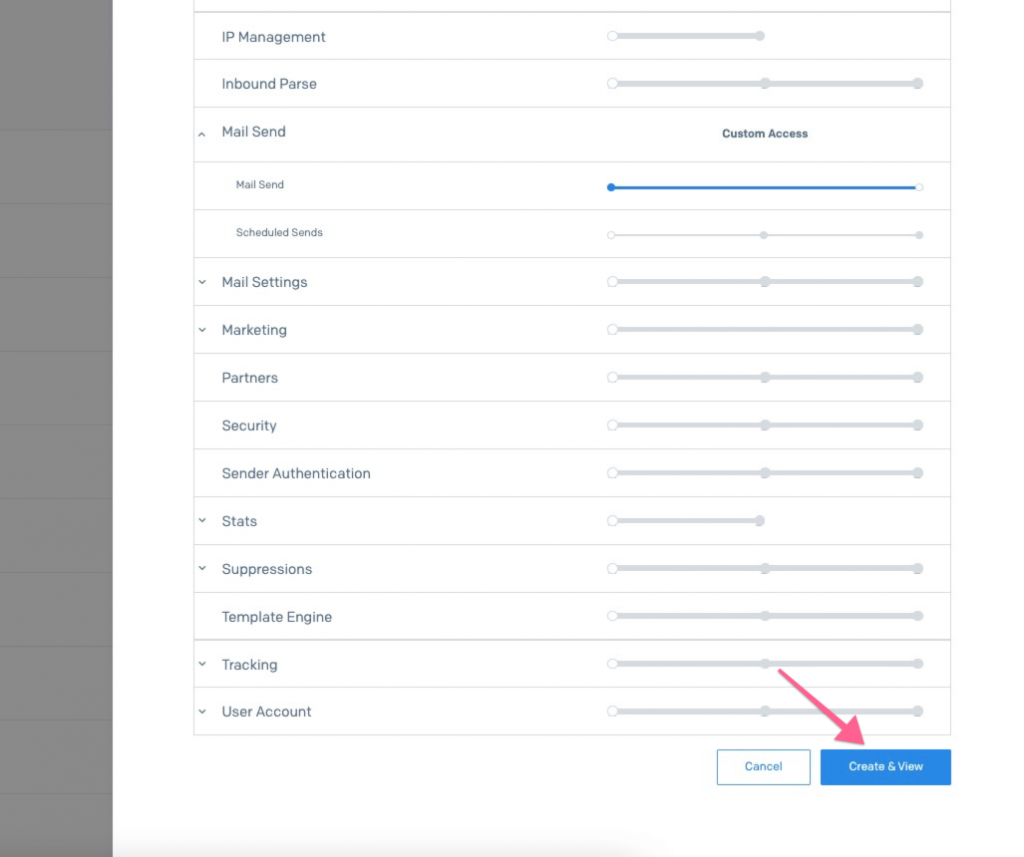Set Sender Authentication slider to full access

tap(918, 474)
